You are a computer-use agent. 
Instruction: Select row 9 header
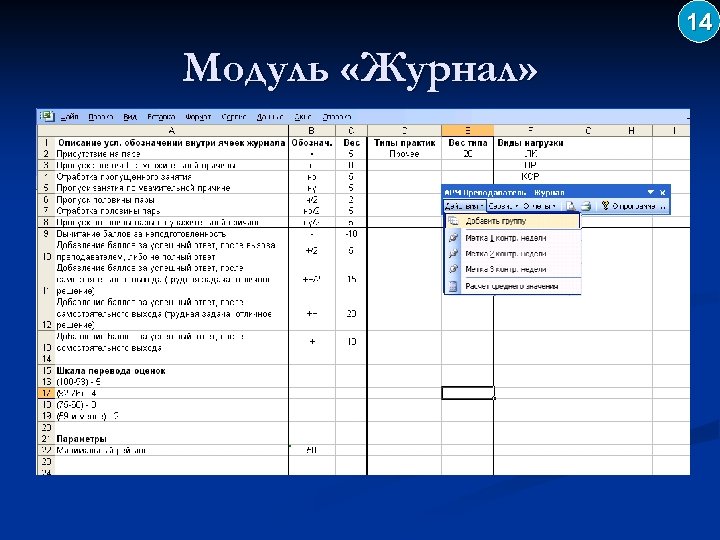(x=46, y=234)
